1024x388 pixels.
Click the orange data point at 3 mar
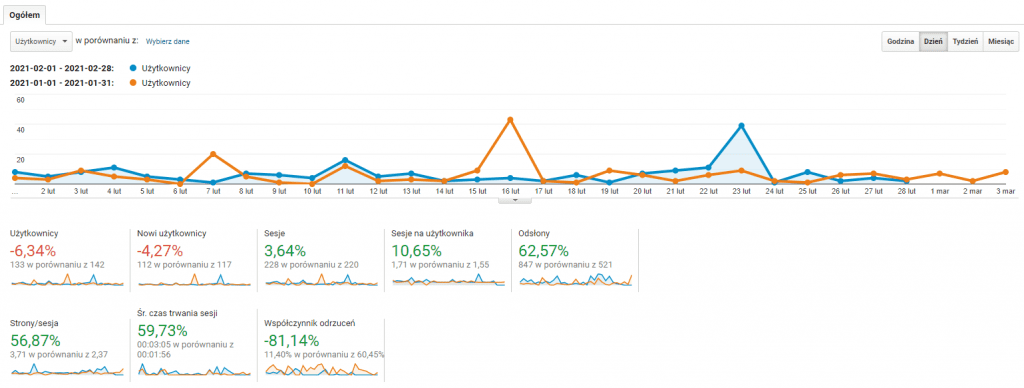1006,172
